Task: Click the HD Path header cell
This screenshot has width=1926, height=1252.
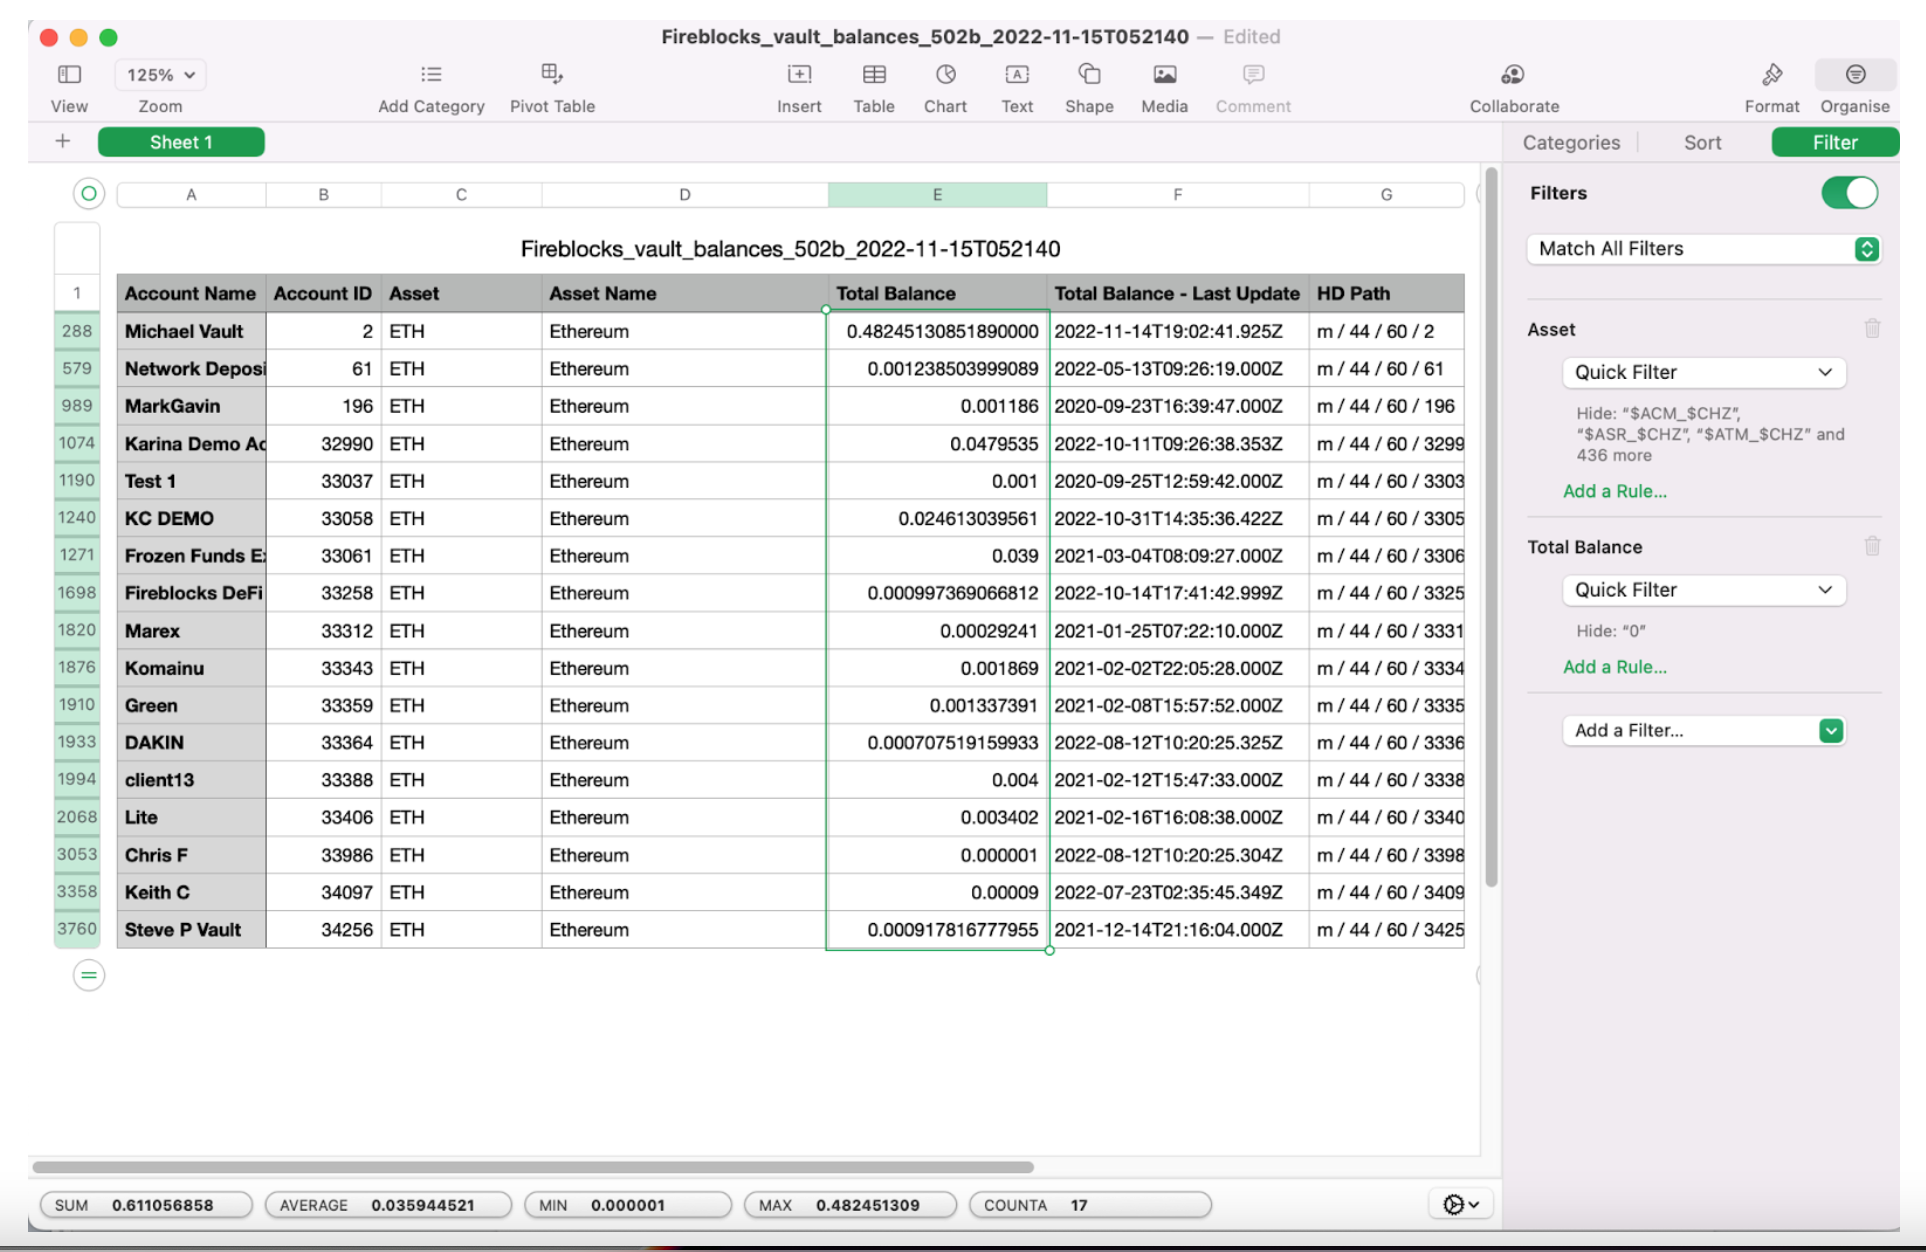Action: (x=1386, y=293)
